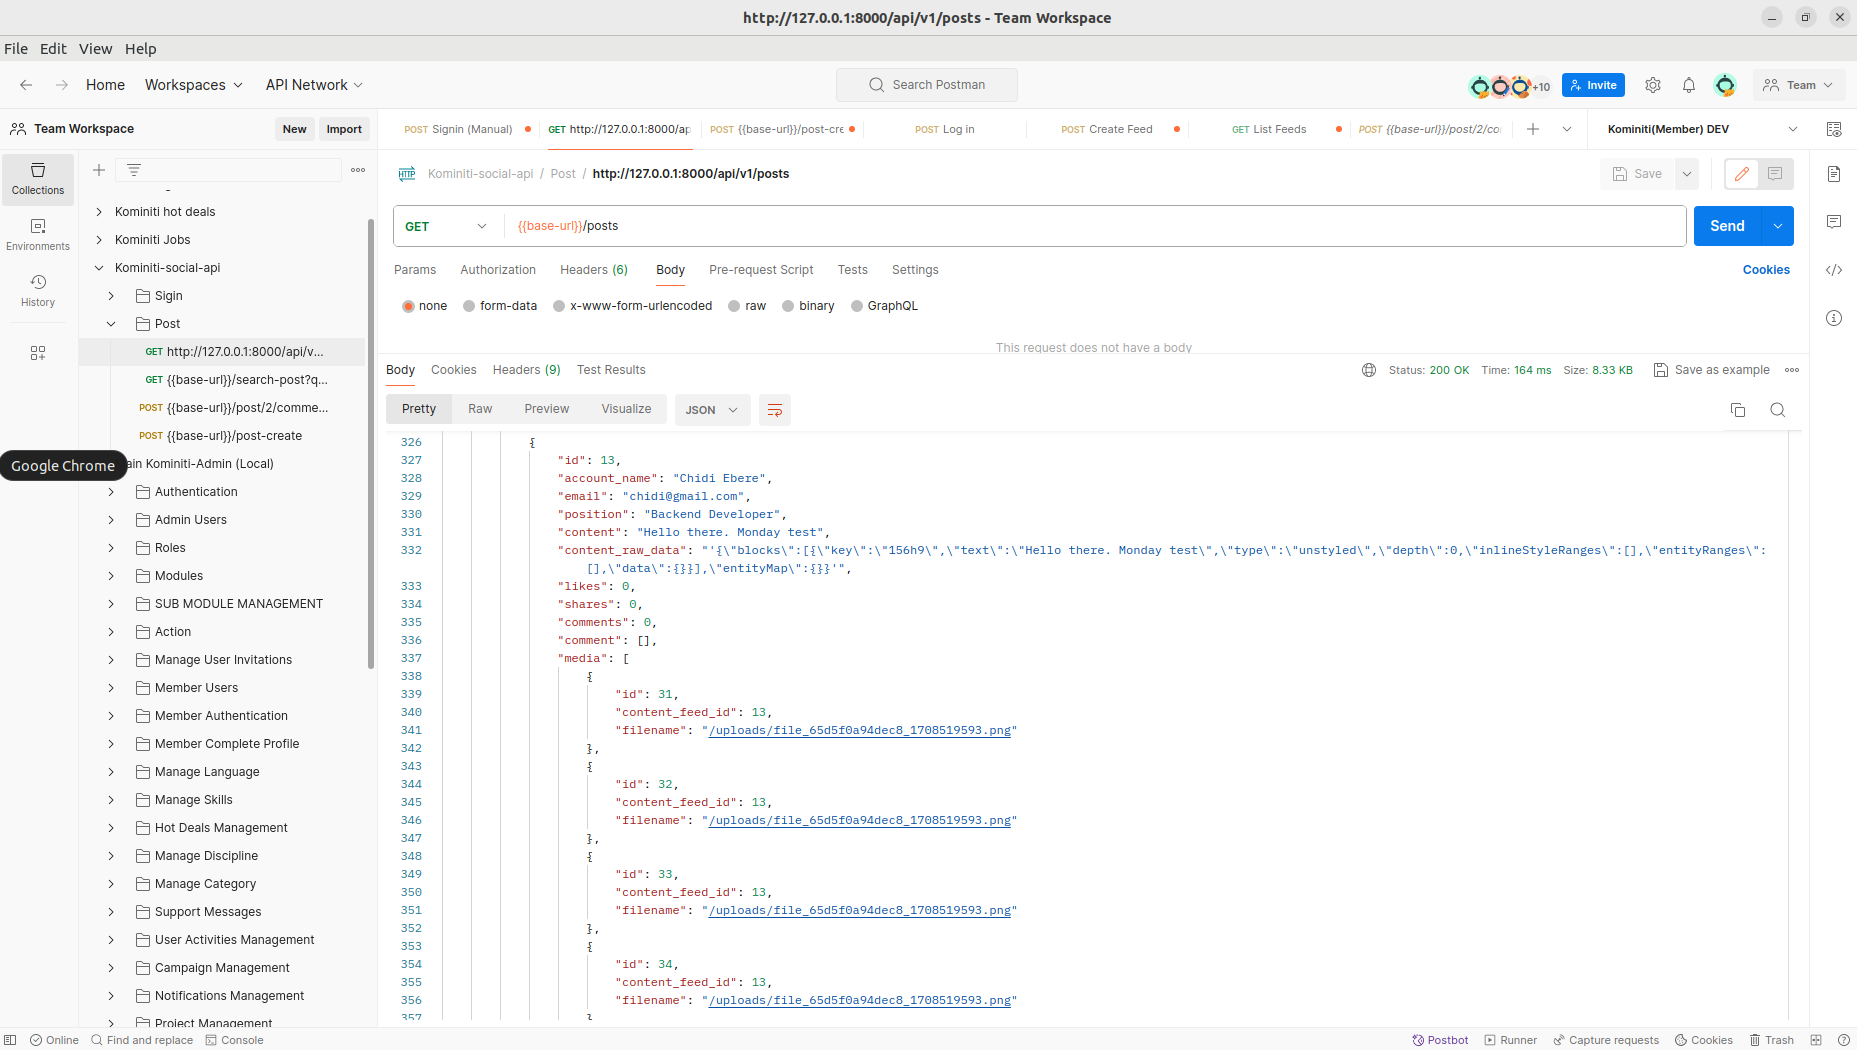Click the notifications bell icon
1857x1050 pixels.
[1688, 86]
